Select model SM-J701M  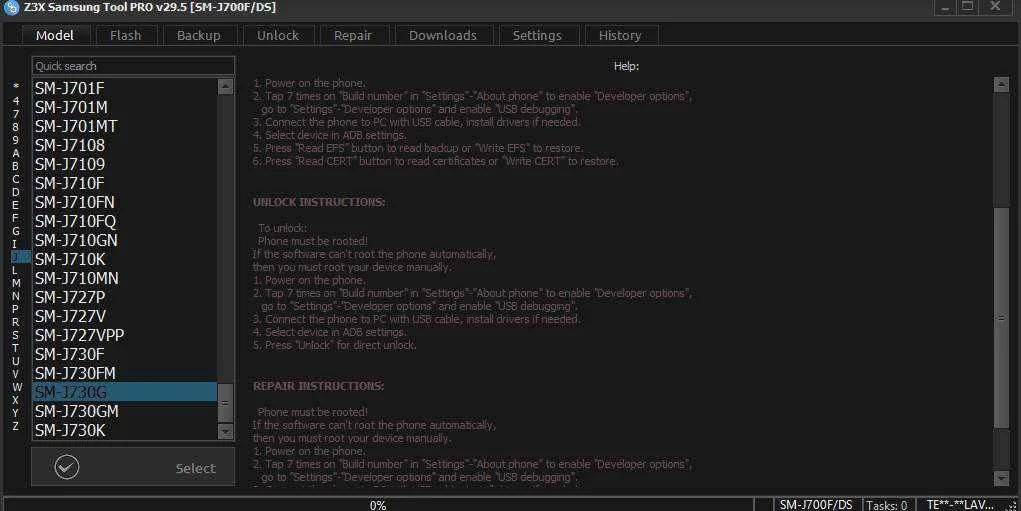[x=124, y=107]
